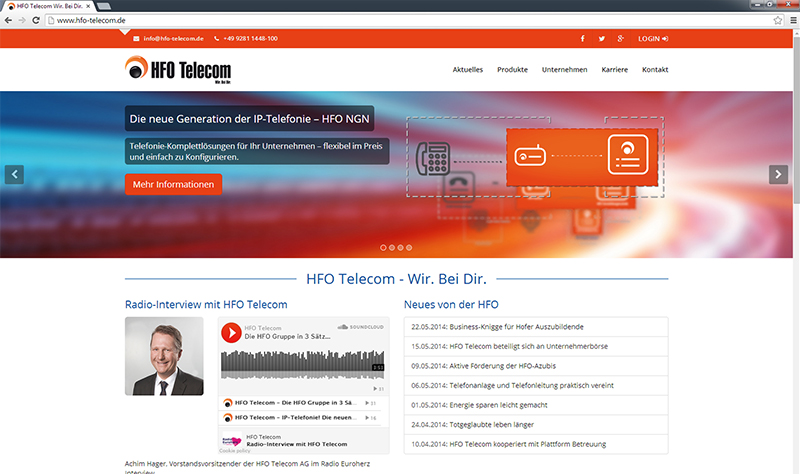Open the Facebook icon in top bar
This screenshot has width=800, height=474.
[x=583, y=38]
